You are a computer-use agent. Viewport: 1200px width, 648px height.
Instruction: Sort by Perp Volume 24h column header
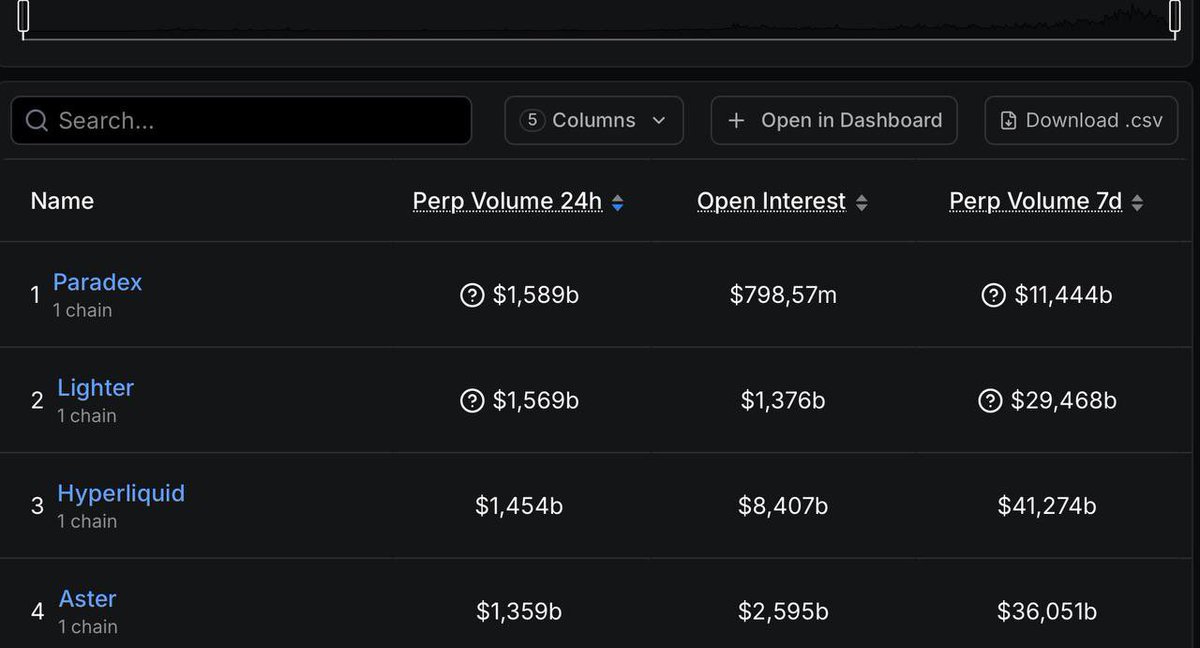[507, 201]
